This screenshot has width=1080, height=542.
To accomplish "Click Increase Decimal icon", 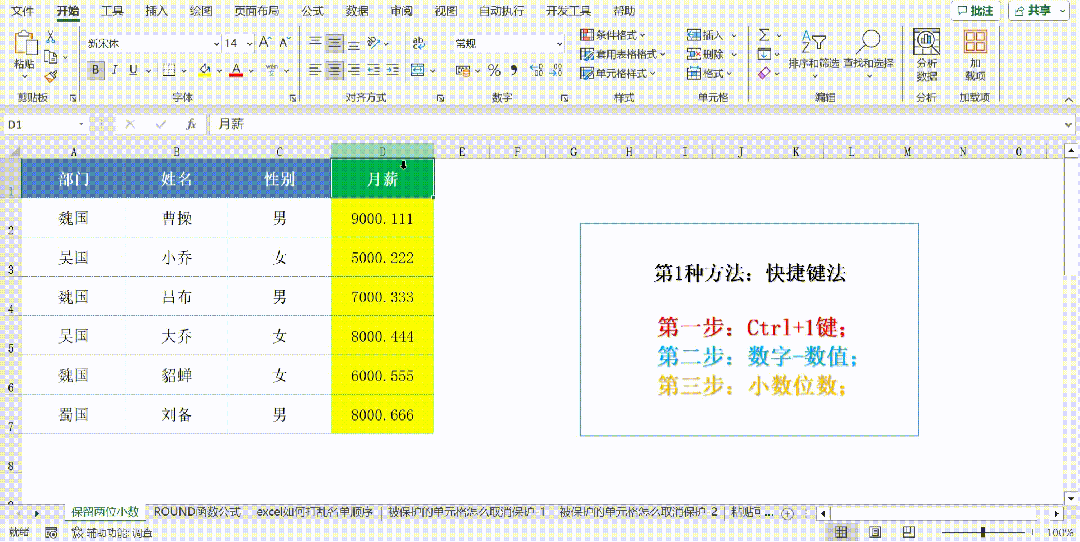I will pyautogui.click(x=537, y=70).
